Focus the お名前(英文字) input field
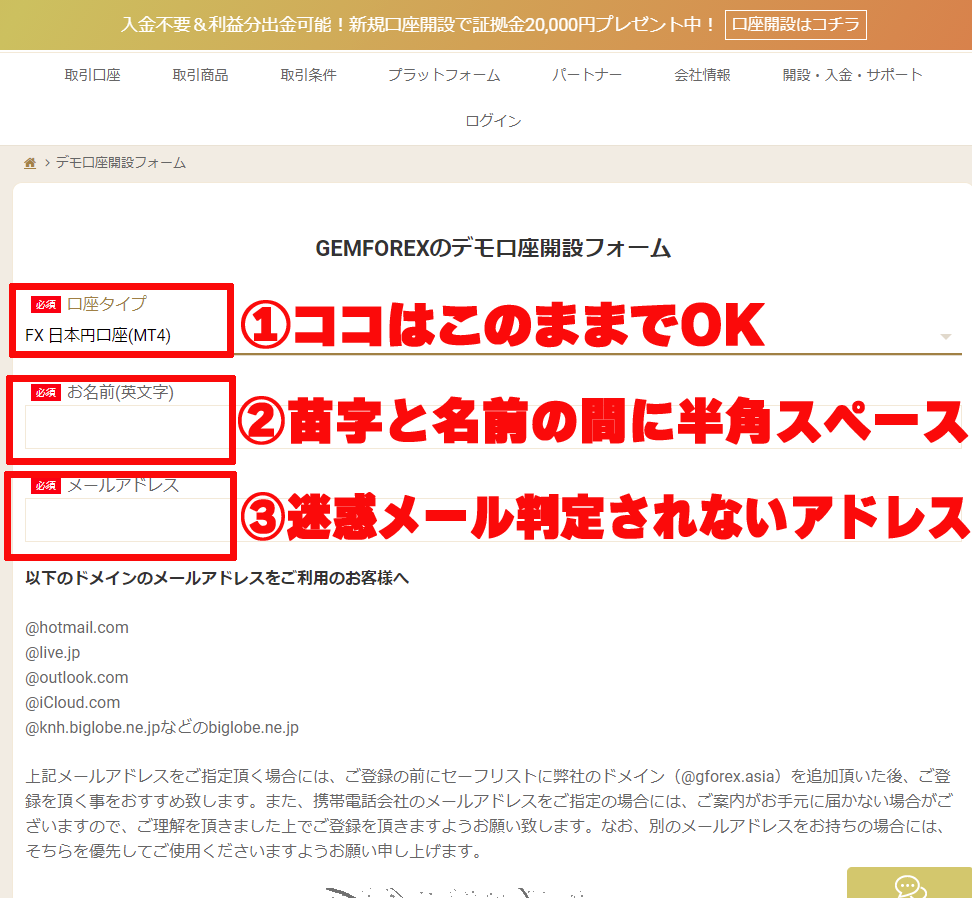 click(493, 426)
